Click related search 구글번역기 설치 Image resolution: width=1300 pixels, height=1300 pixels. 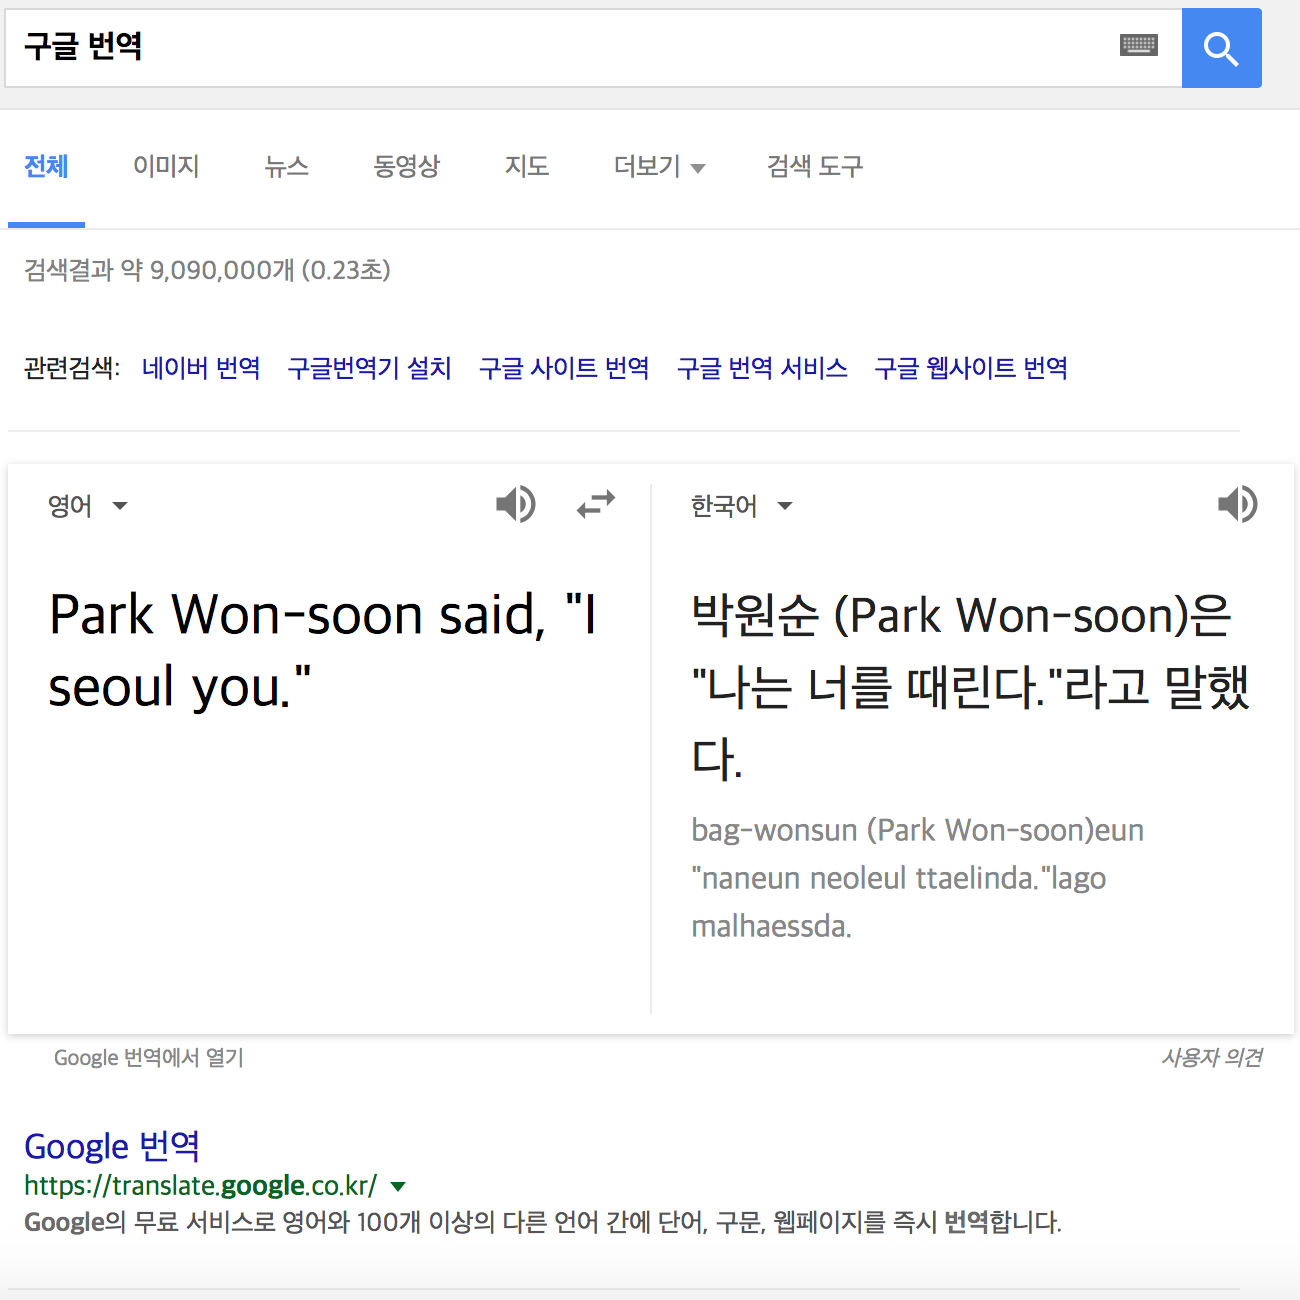pyautogui.click(x=369, y=368)
